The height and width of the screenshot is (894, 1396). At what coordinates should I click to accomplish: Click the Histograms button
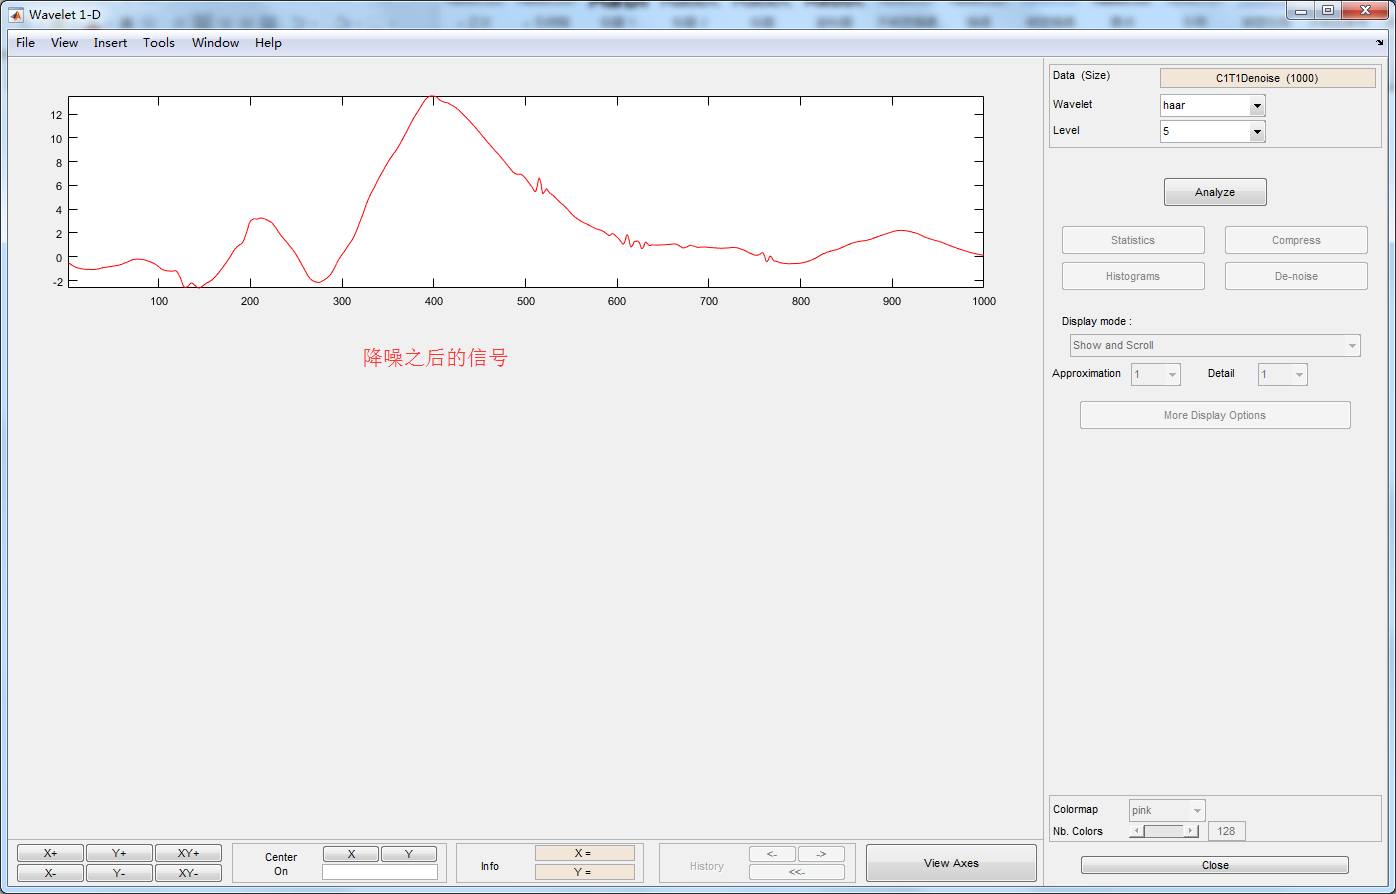point(1133,276)
